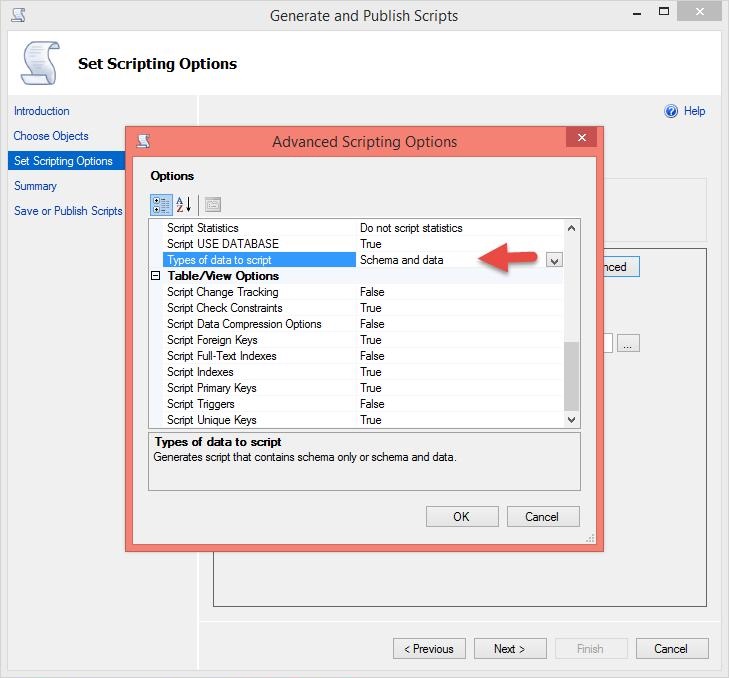Click True value of Script USE DATABASE
Image resolution: width=729 pixels, height=678 pixels.
click(x=371, y=244)
